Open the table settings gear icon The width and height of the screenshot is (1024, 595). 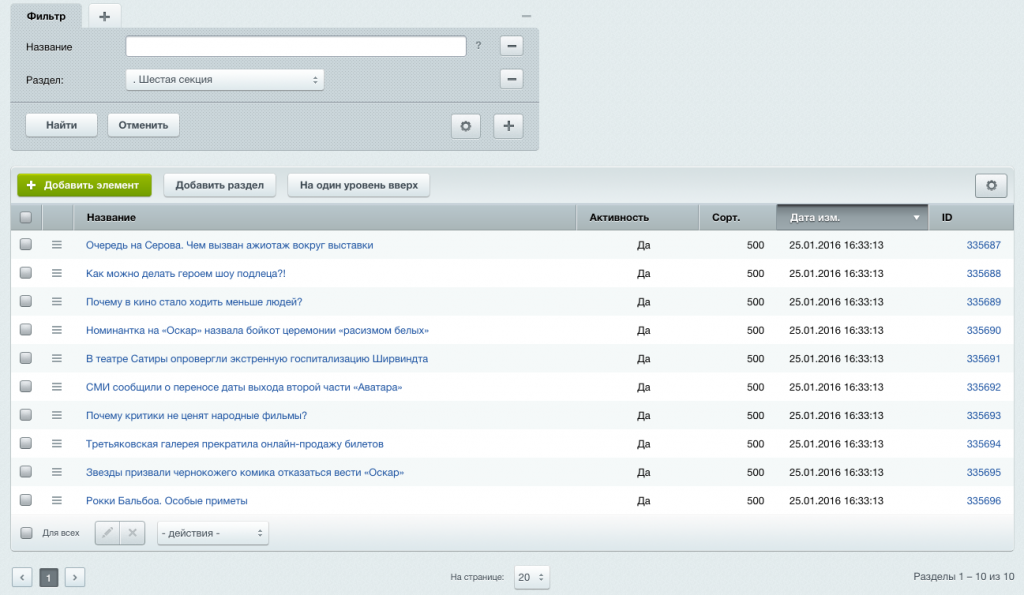click(x=990, y=185)
